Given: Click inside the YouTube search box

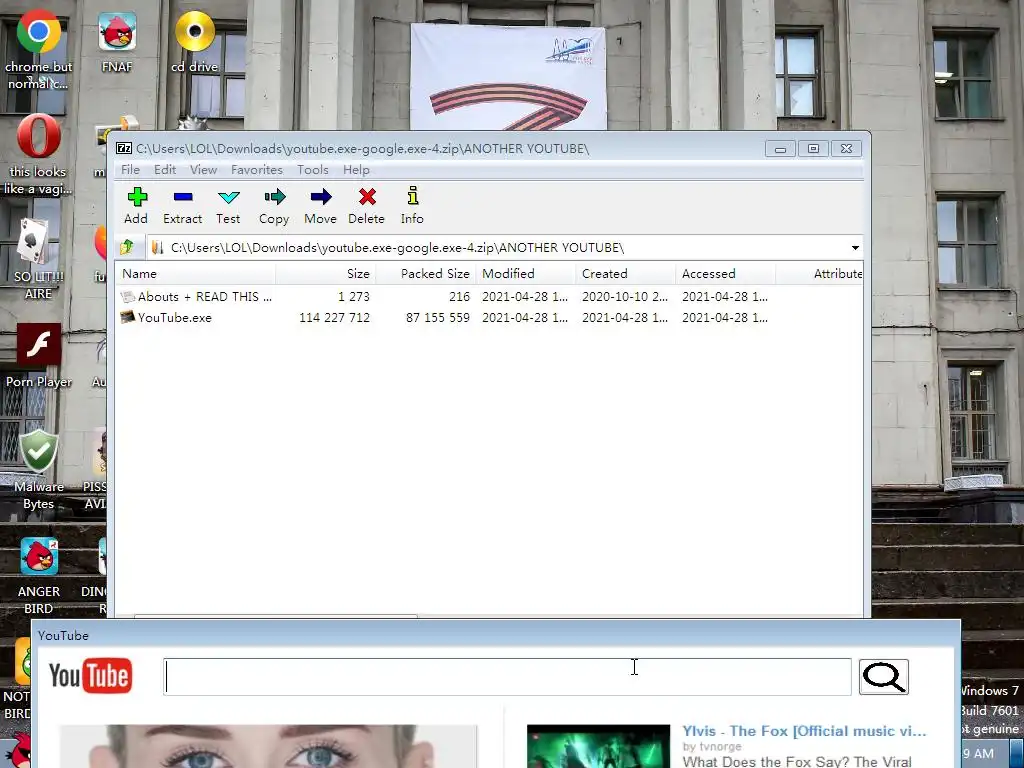Looking at the screenshot, I should coord(507,677).
